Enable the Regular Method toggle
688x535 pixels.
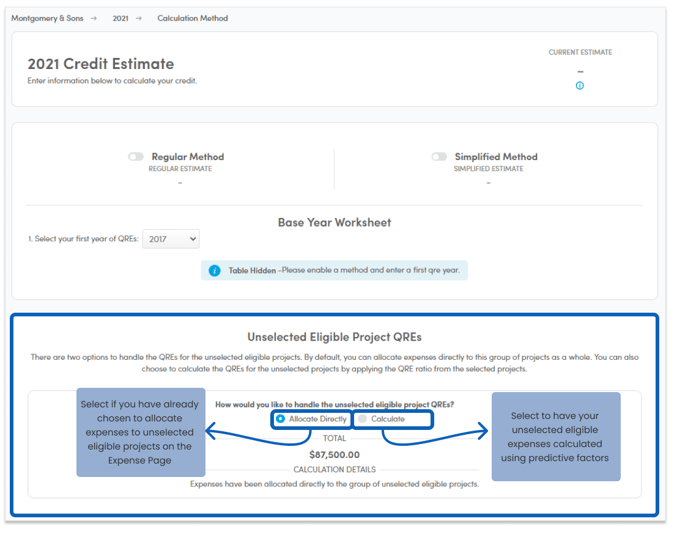click(136, 157)
